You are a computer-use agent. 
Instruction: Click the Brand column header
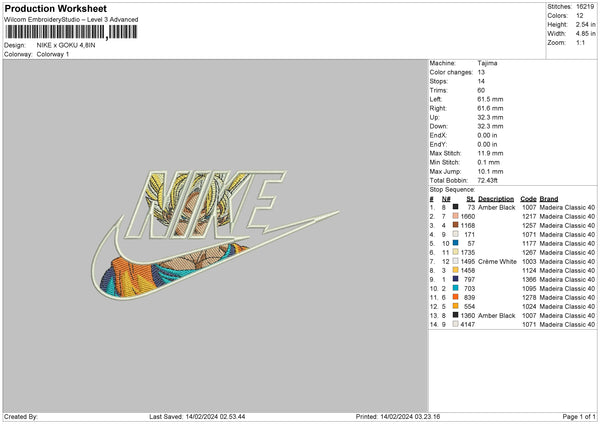tap(549, 199)
